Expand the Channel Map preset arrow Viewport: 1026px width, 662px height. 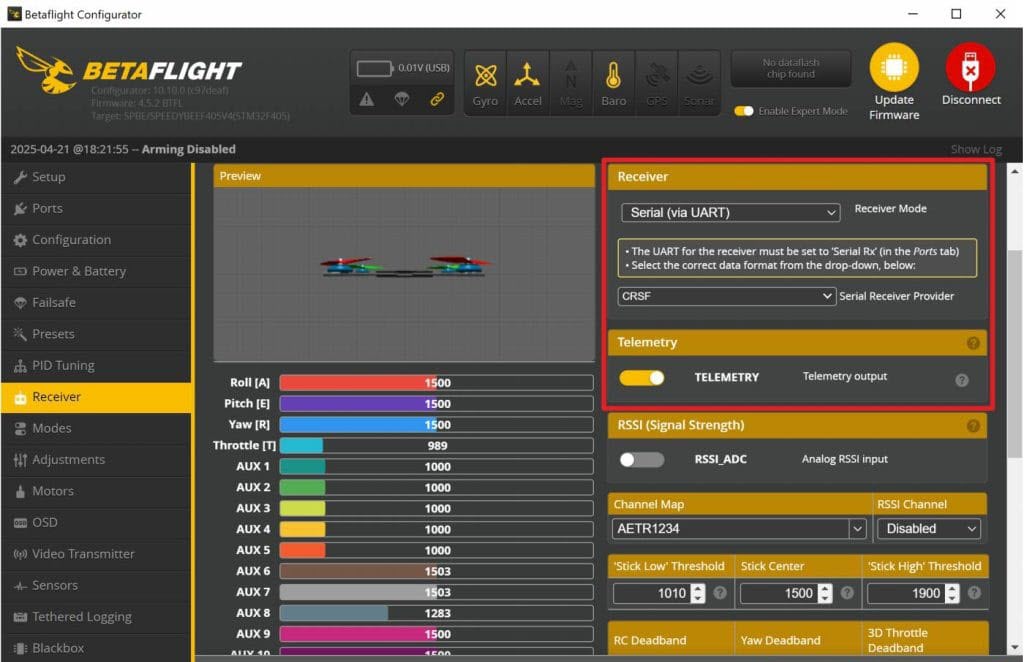click(857, 529)
